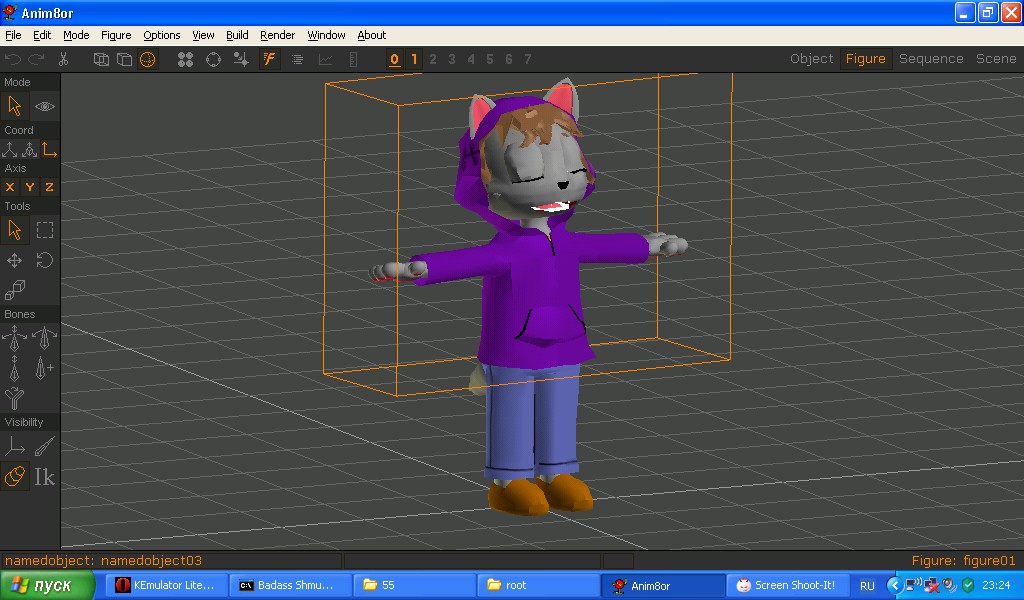Toggle the Z axis constraint

point(49,187)
